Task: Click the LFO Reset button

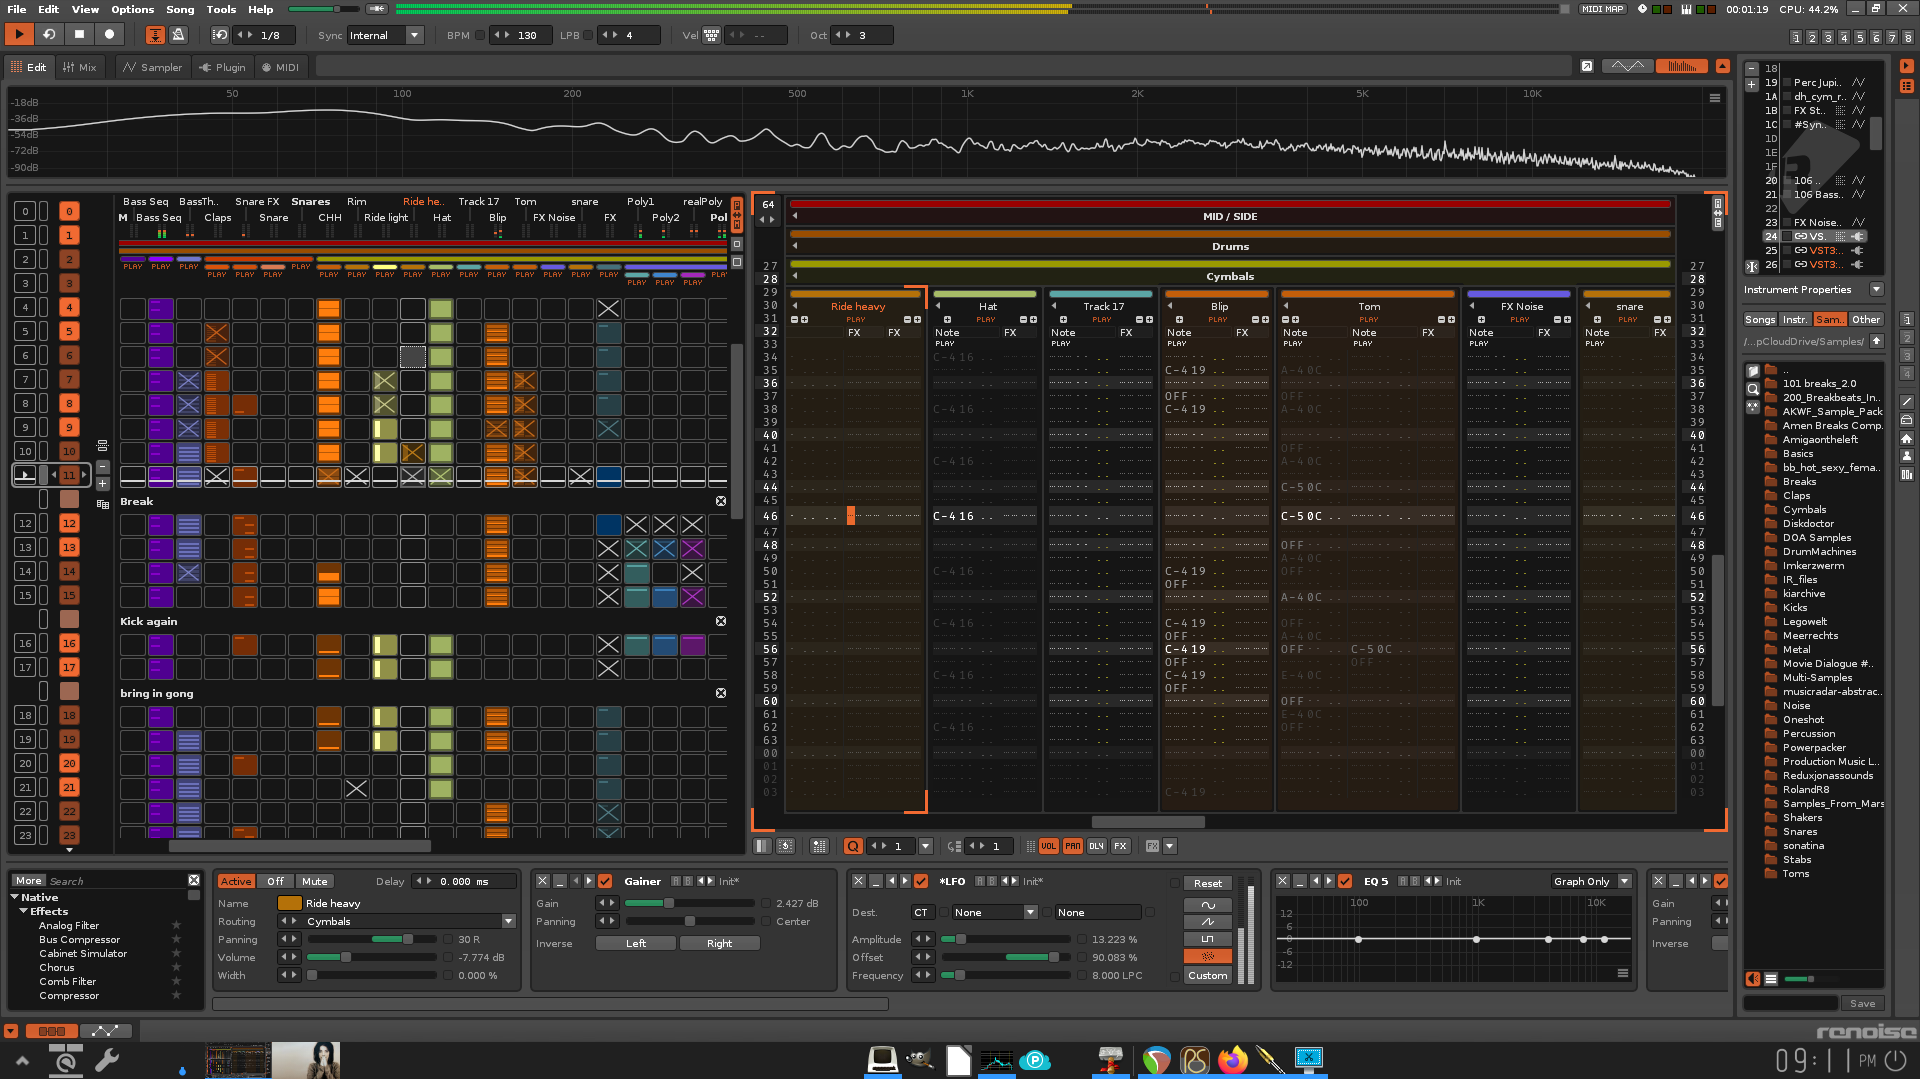Action: tap(1208, 883)
